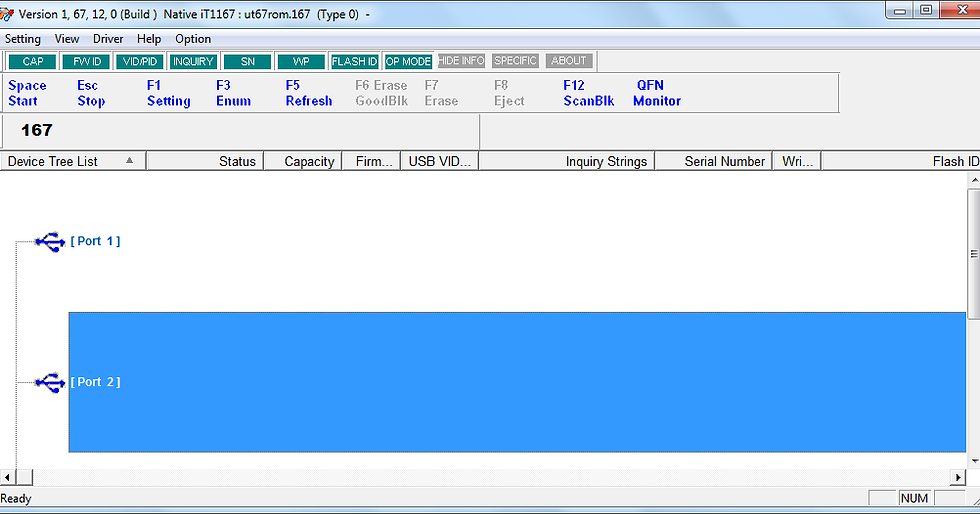Screen dimensions: 980x514
Task: Click the Wri... column header
Action: coord(797,161)
